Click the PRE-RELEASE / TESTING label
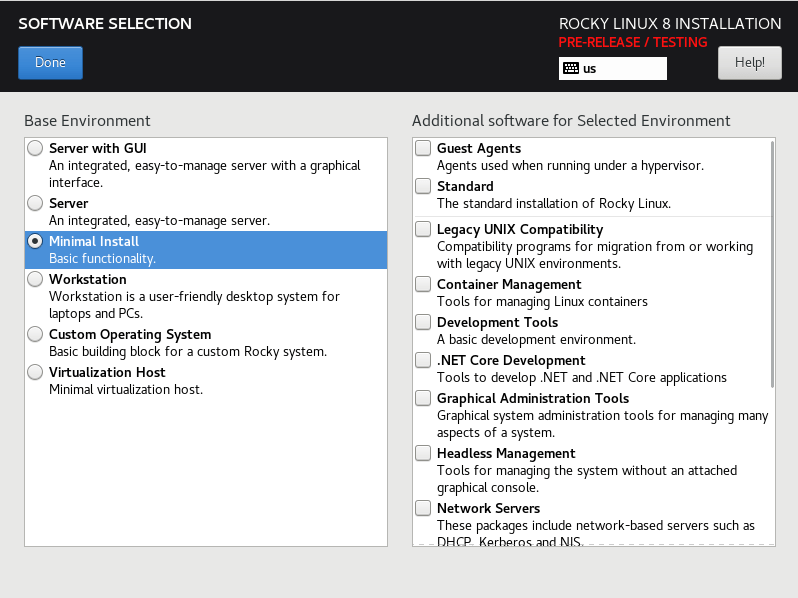798x598 pixels. [633, 42]
